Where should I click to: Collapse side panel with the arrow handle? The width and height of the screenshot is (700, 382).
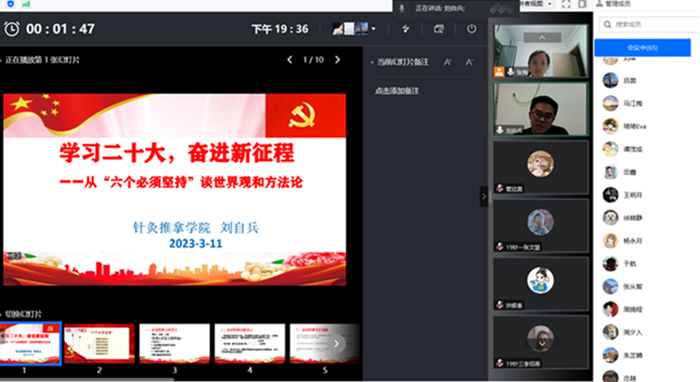coord(483,196)
